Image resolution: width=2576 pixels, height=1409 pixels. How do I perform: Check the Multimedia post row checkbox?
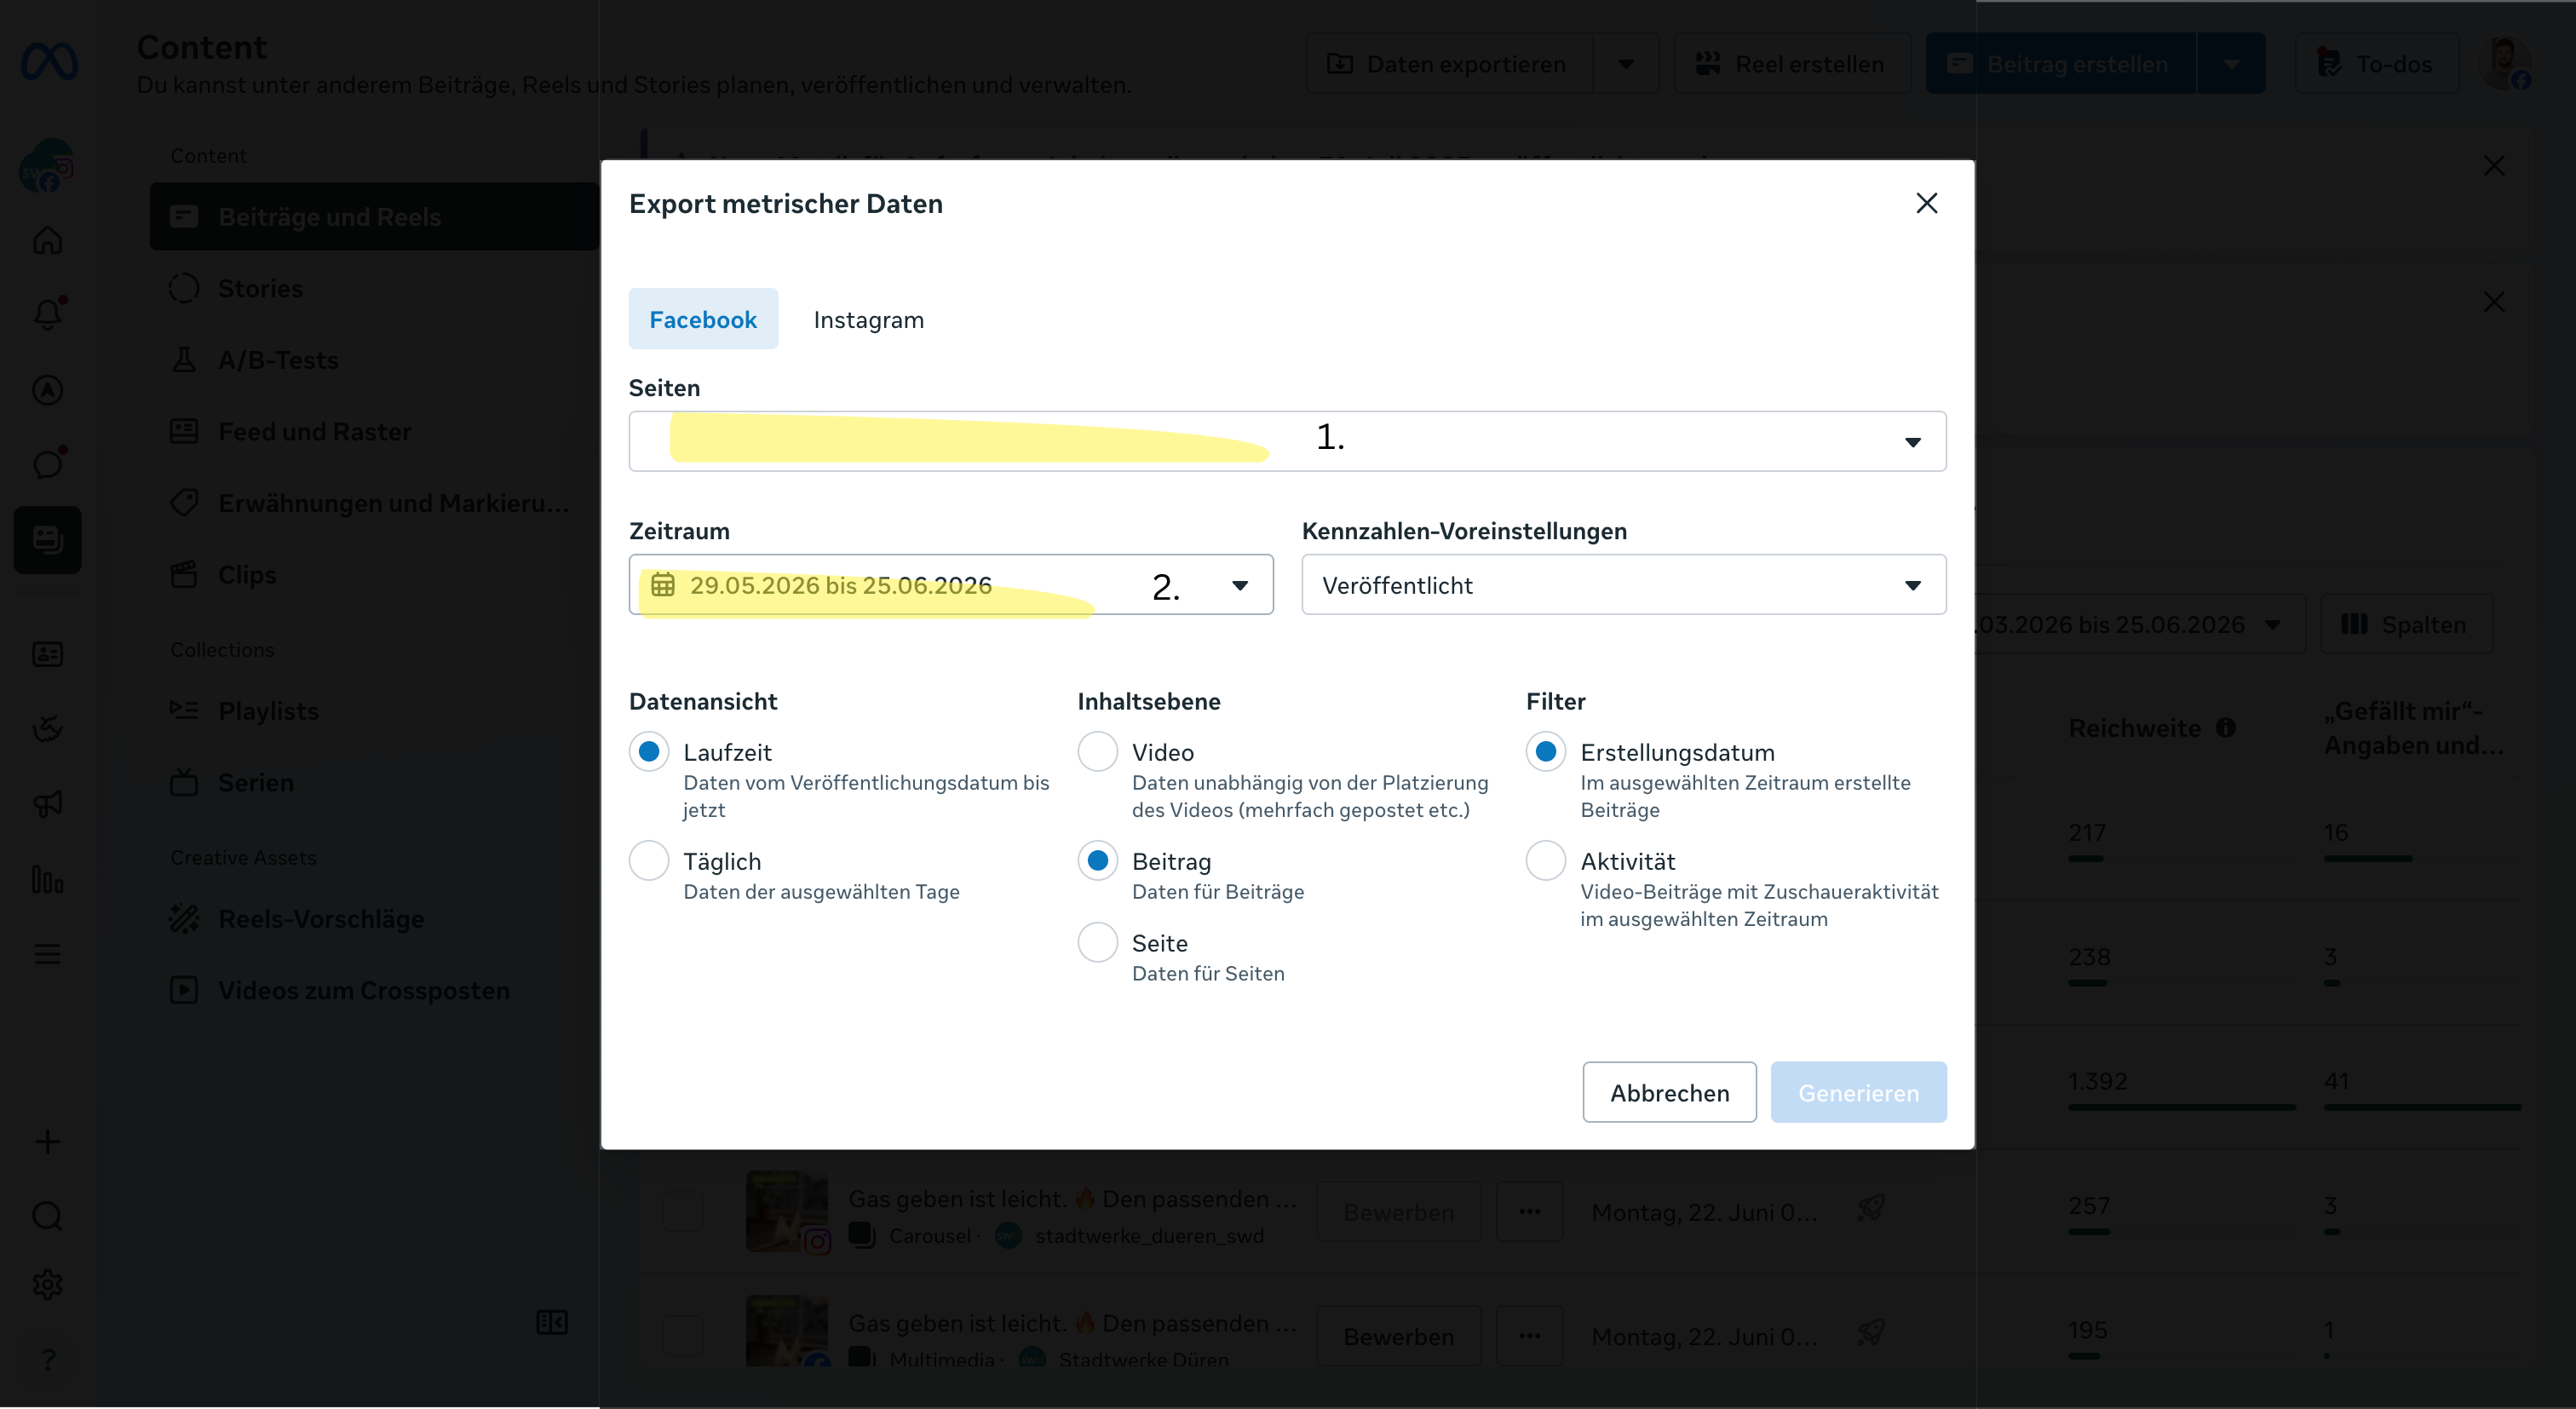683,1336
